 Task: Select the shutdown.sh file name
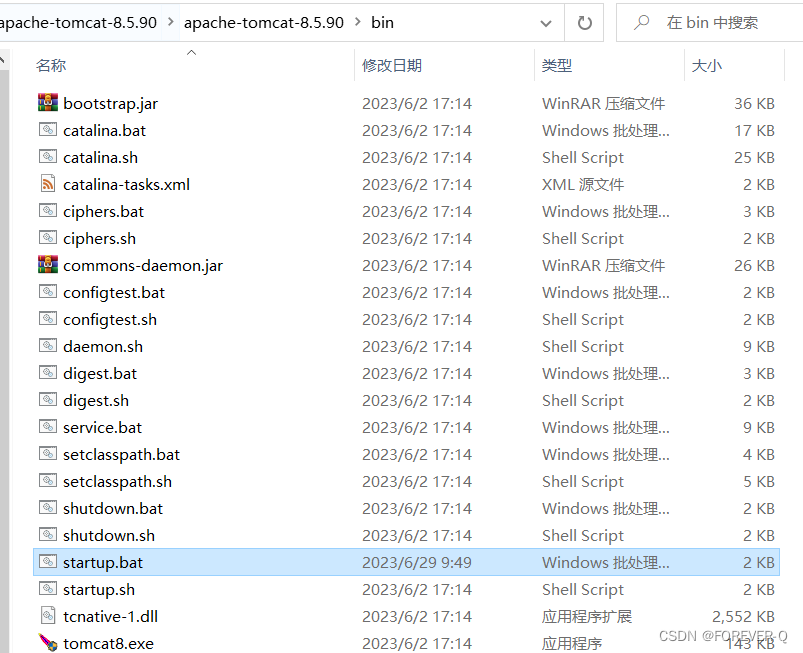pyautogui.click(x=109, y=535)
